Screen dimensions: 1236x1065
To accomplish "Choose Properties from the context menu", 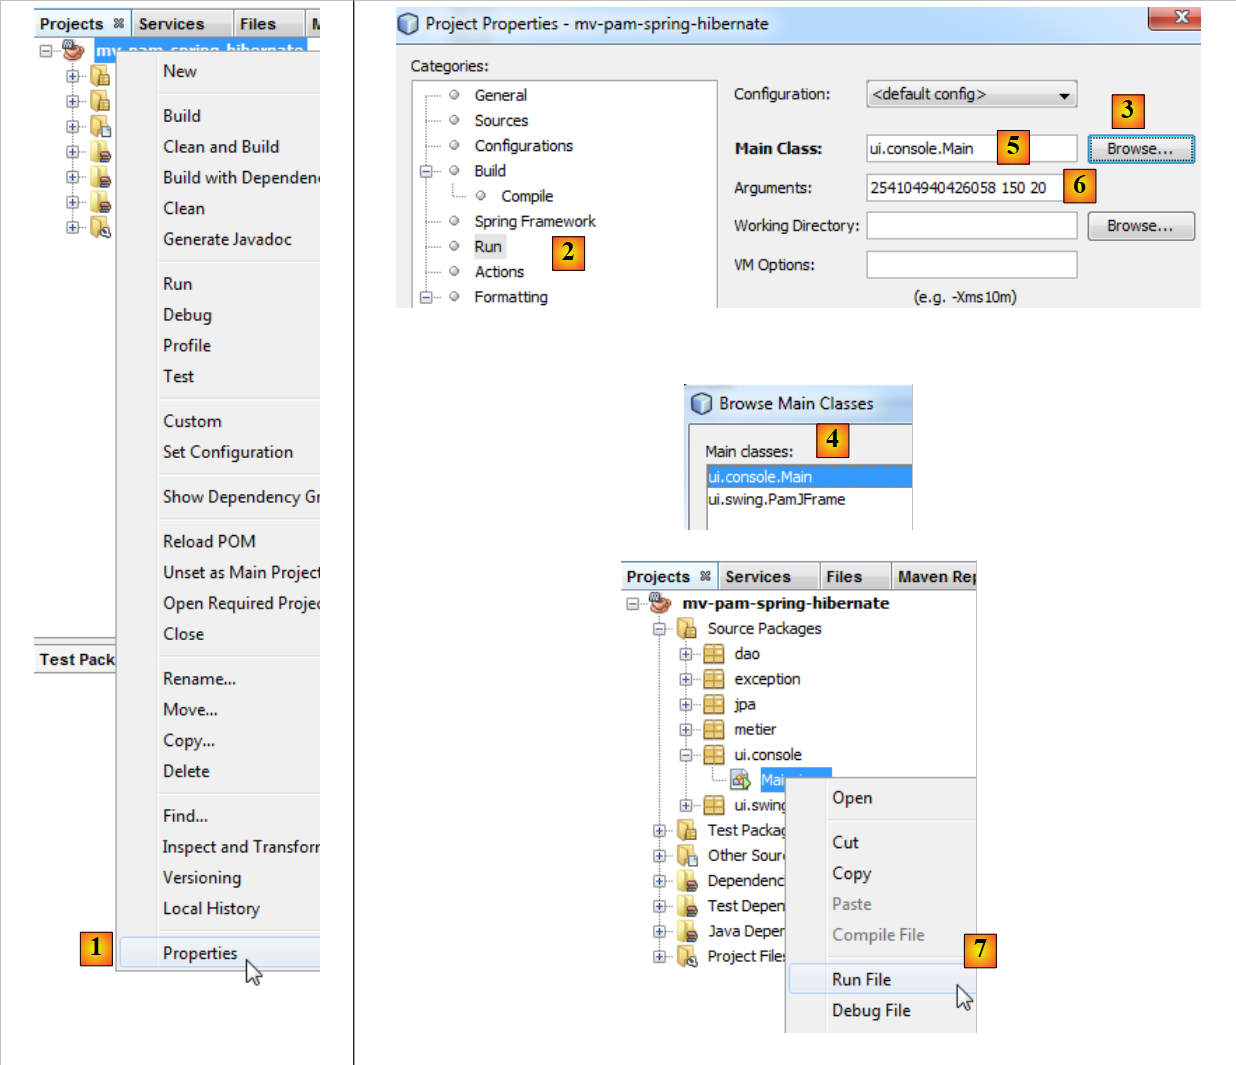I will pyautogui.click(x=200, y=953).
